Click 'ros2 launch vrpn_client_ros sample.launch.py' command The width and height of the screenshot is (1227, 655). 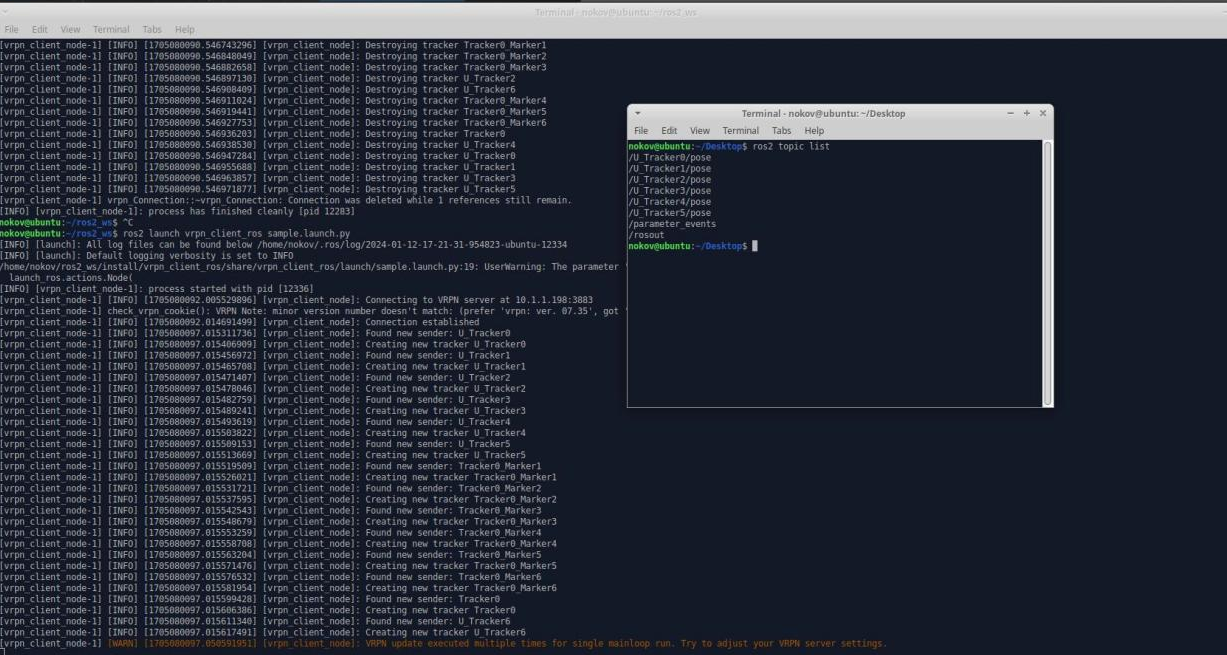pyautogui.click(x=236, y=233)
